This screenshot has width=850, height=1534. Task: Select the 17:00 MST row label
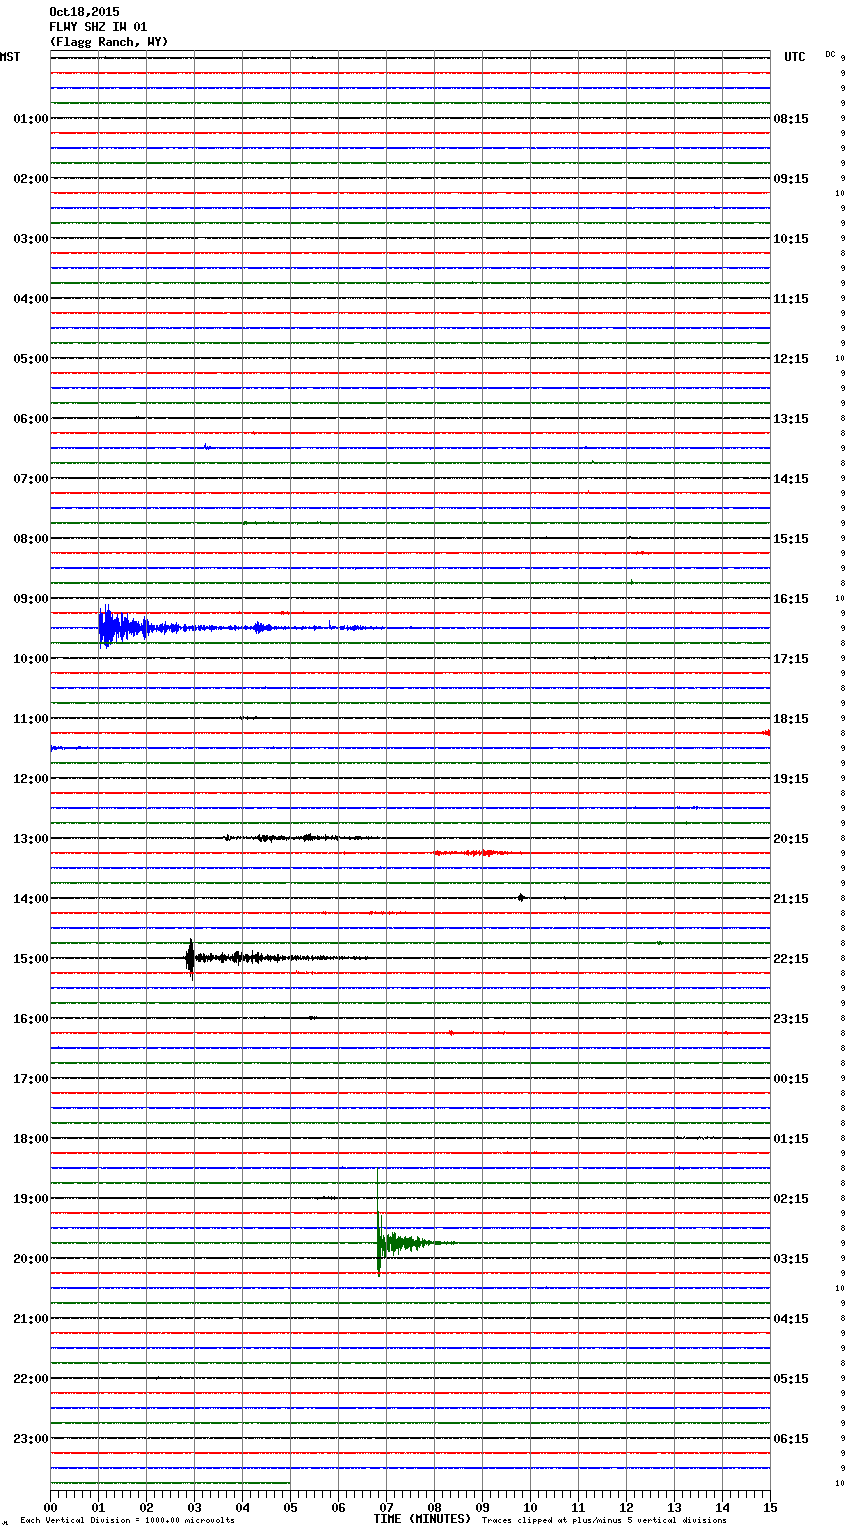pyautogui.click(x=31, y=1079)
